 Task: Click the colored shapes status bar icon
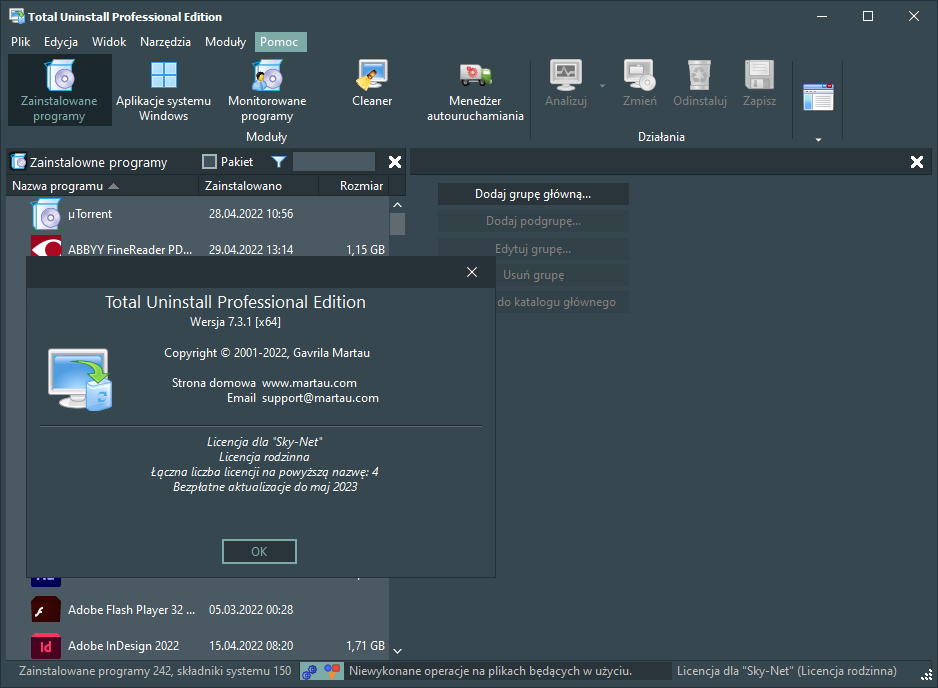tap(333, 671)
